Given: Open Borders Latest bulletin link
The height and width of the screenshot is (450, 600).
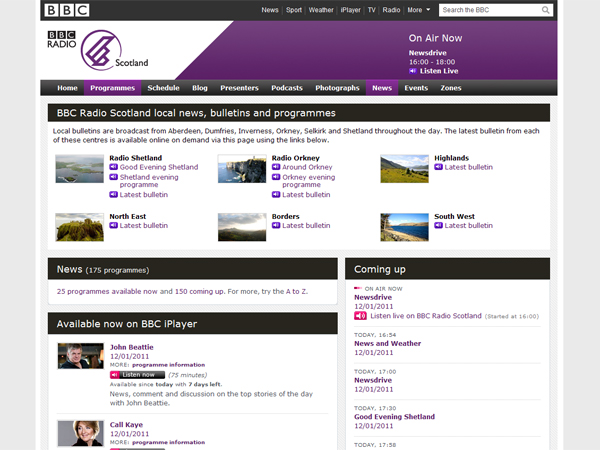Looking at the screenshot, I should [x=306, y=225].
